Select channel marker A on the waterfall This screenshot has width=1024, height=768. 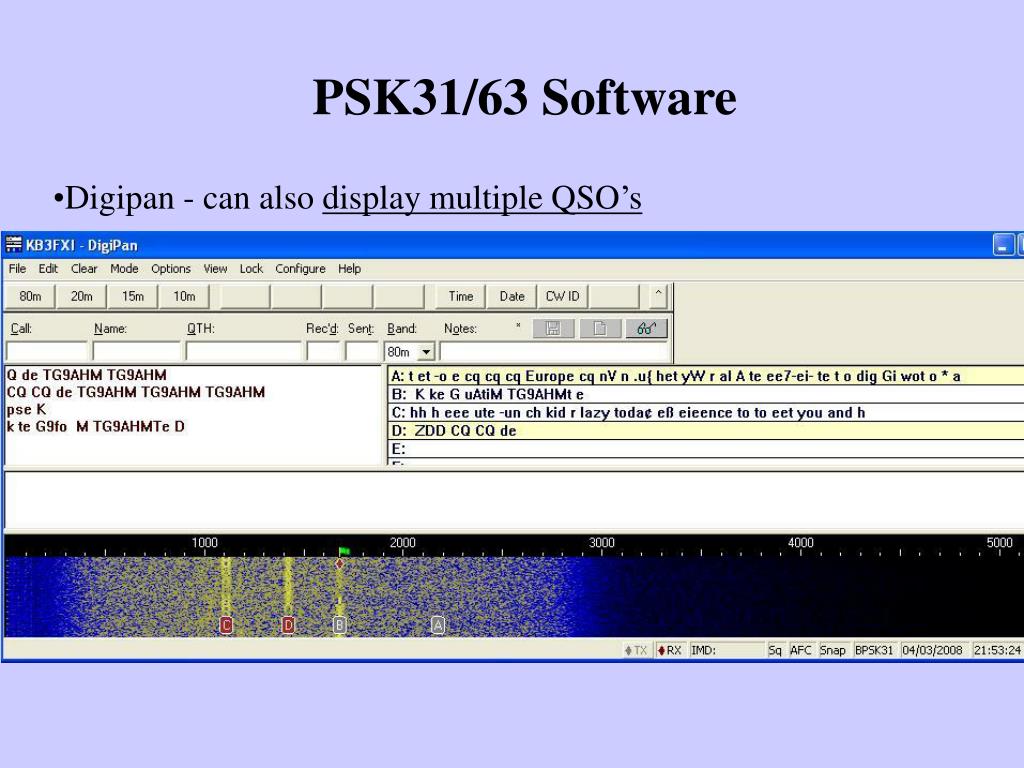(x=438, y=625)
